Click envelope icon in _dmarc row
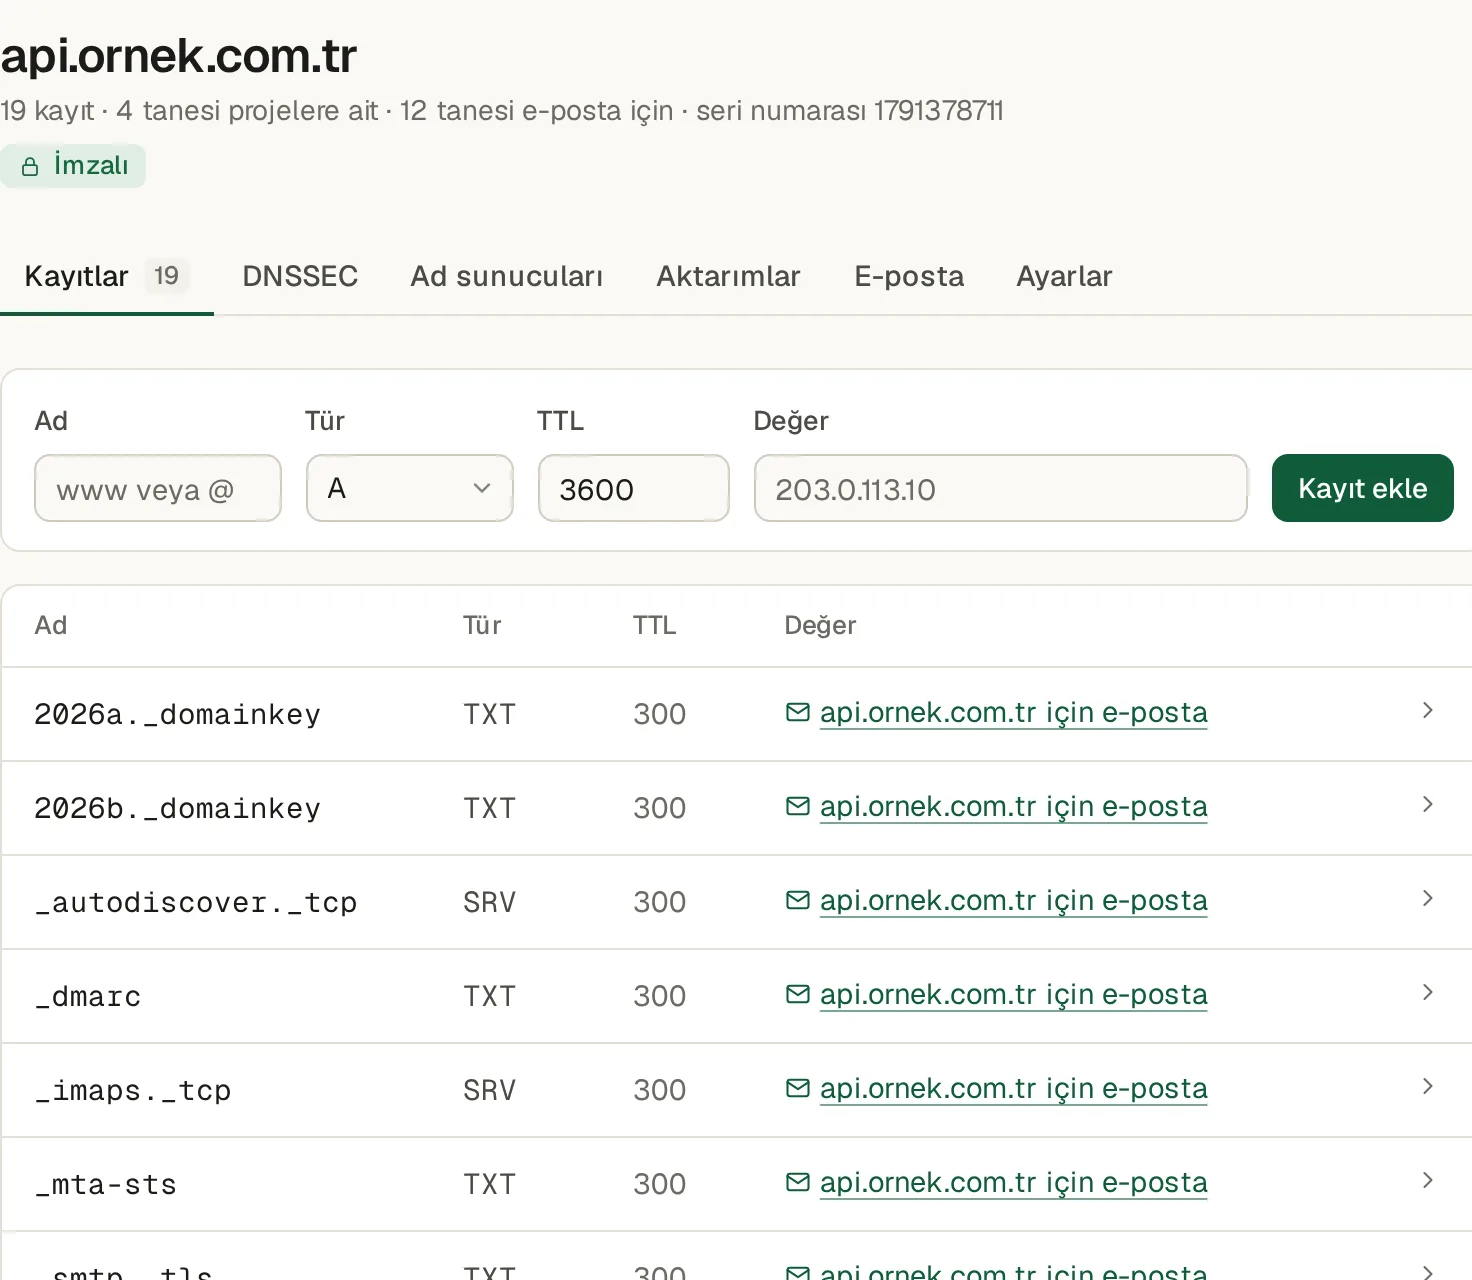 tap(798, 994)
